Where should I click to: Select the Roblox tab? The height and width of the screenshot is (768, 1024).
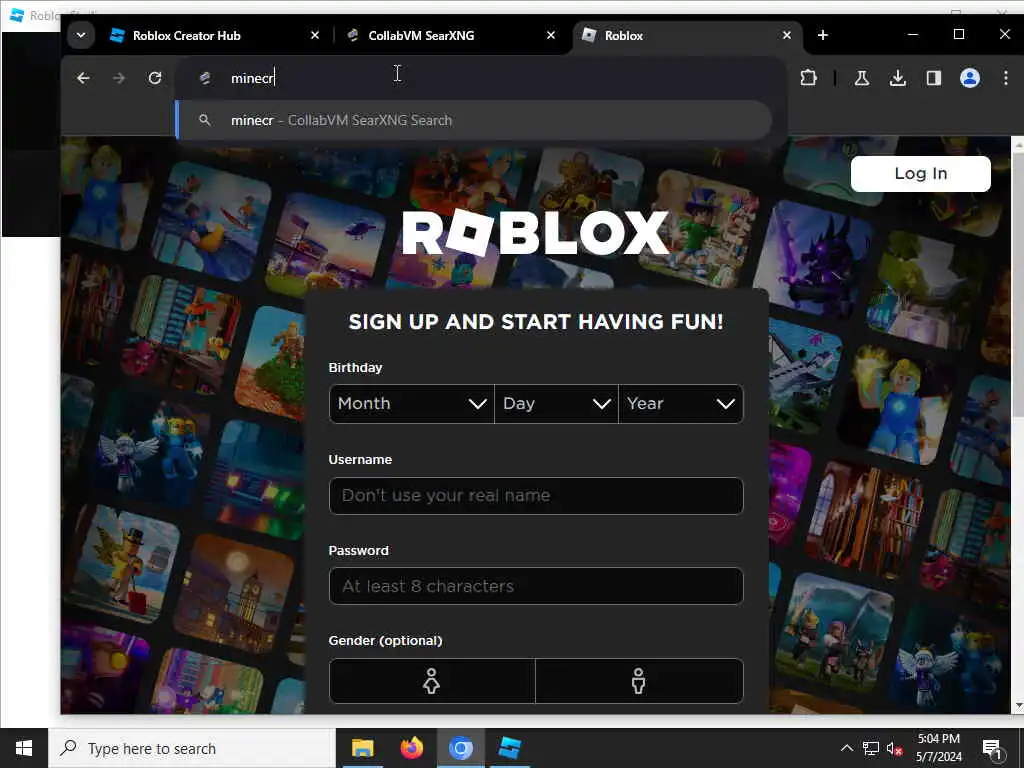pyautogui.click(x=688, y=35)
